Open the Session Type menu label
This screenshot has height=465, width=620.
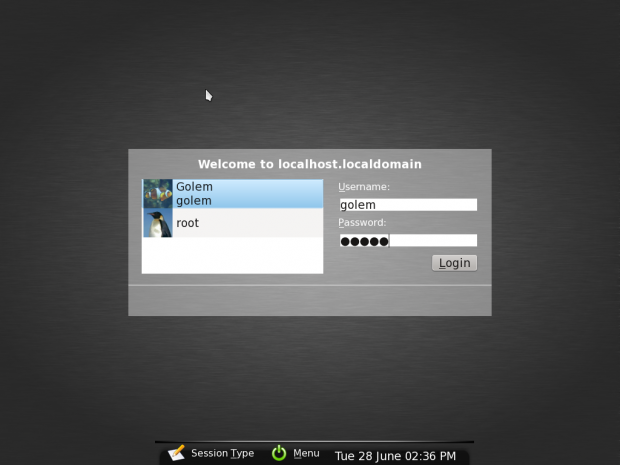point(222,454)
